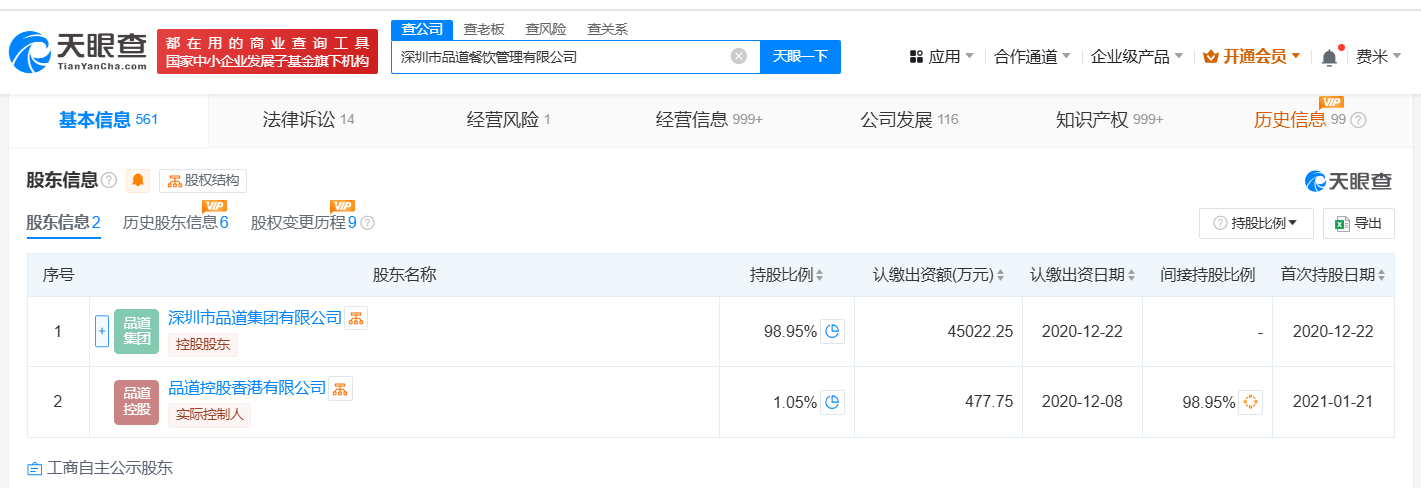The width and height of the screenshot is (1421, 488).
Task: Open the 企业级产品 dropdown
Action: [x=1137, y=57]
